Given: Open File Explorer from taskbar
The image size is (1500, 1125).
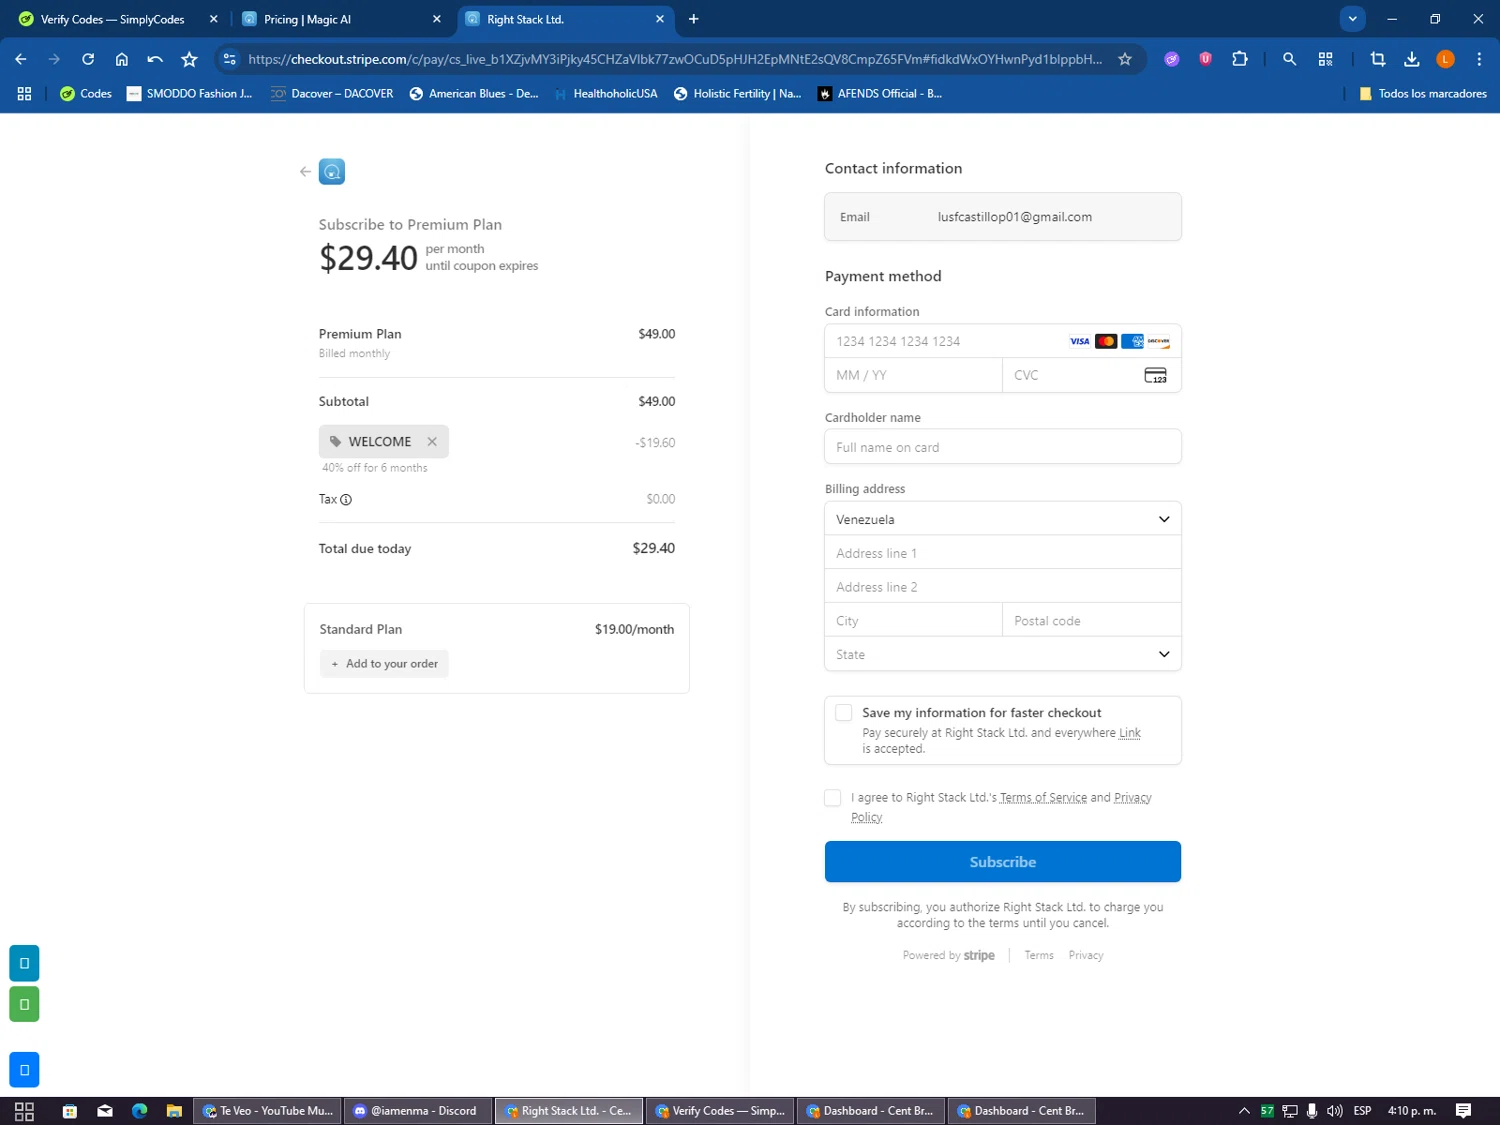Looking at the screenshot, I should point(174,1111).
